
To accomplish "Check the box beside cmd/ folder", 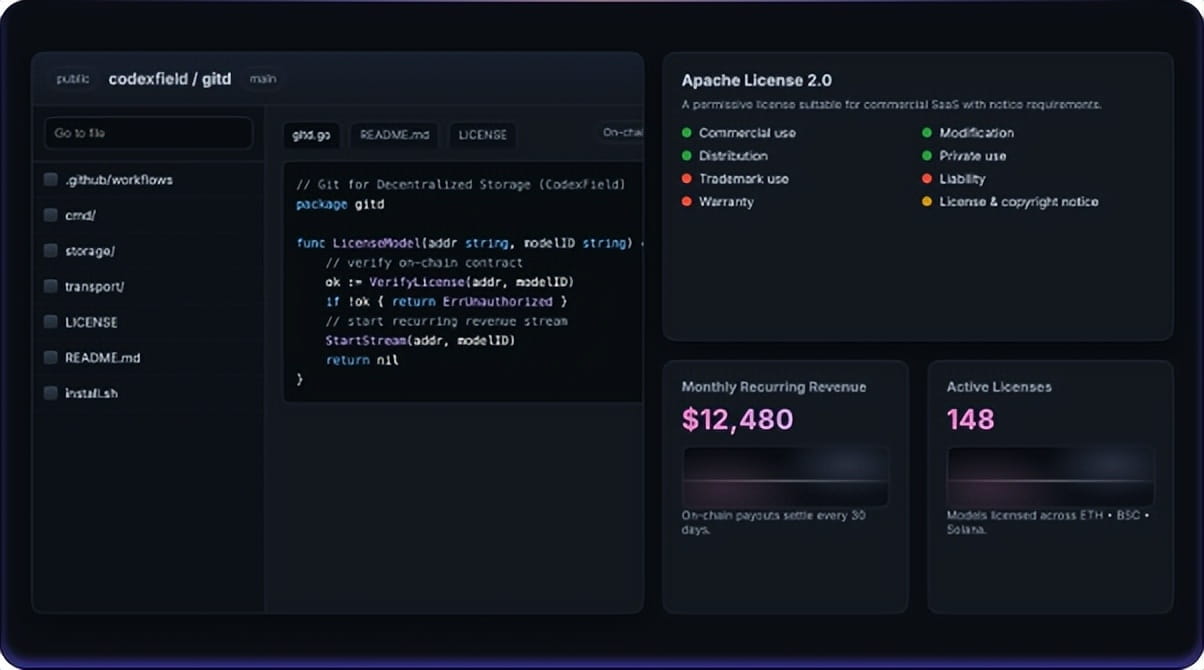I will (x=50, y=215).
